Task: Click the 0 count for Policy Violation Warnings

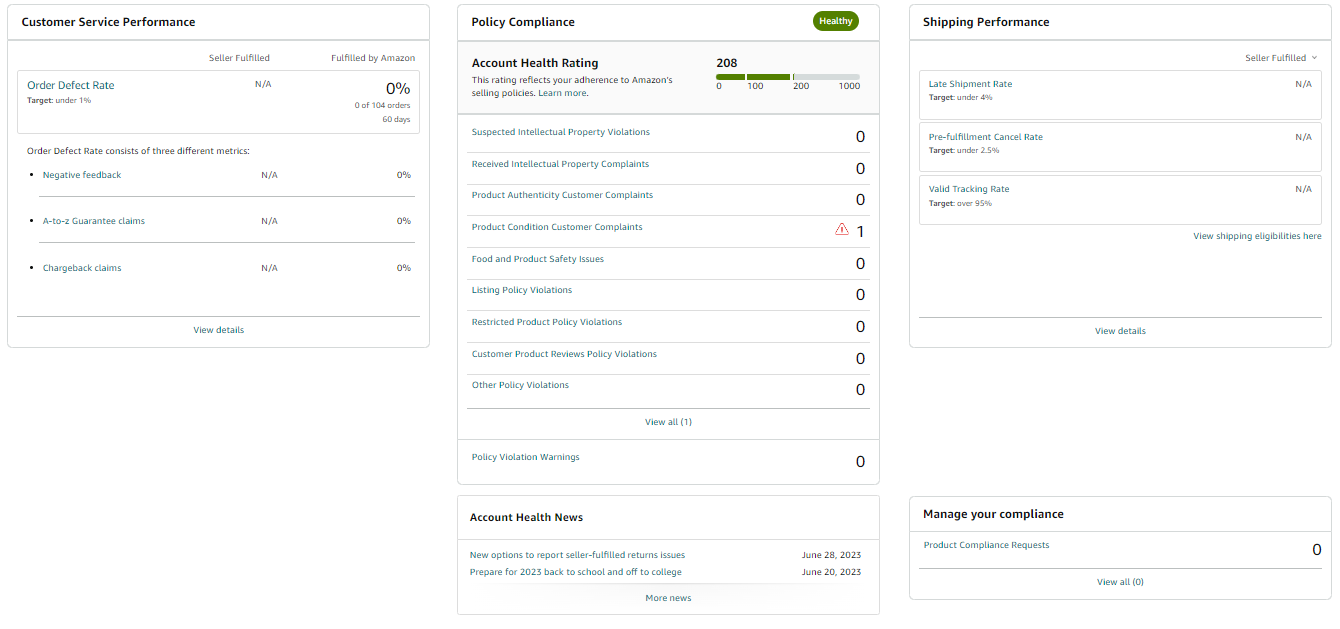Action: point(860,462)
